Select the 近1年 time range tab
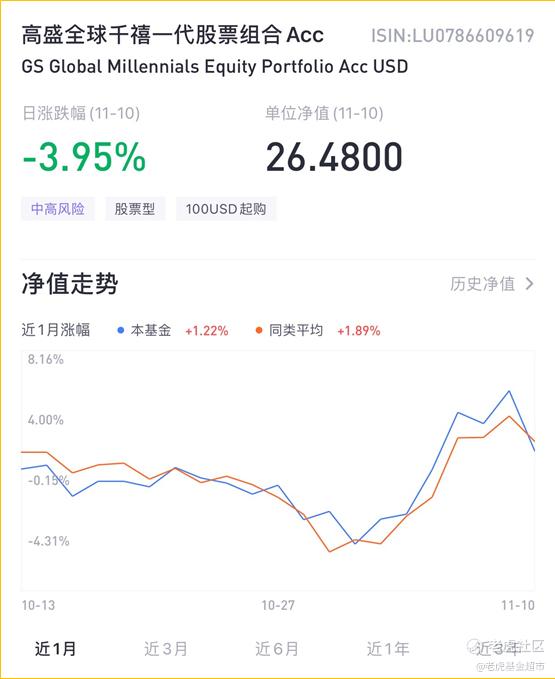The width and height of the screenshot is (555, 679). (x=388, y=649)
